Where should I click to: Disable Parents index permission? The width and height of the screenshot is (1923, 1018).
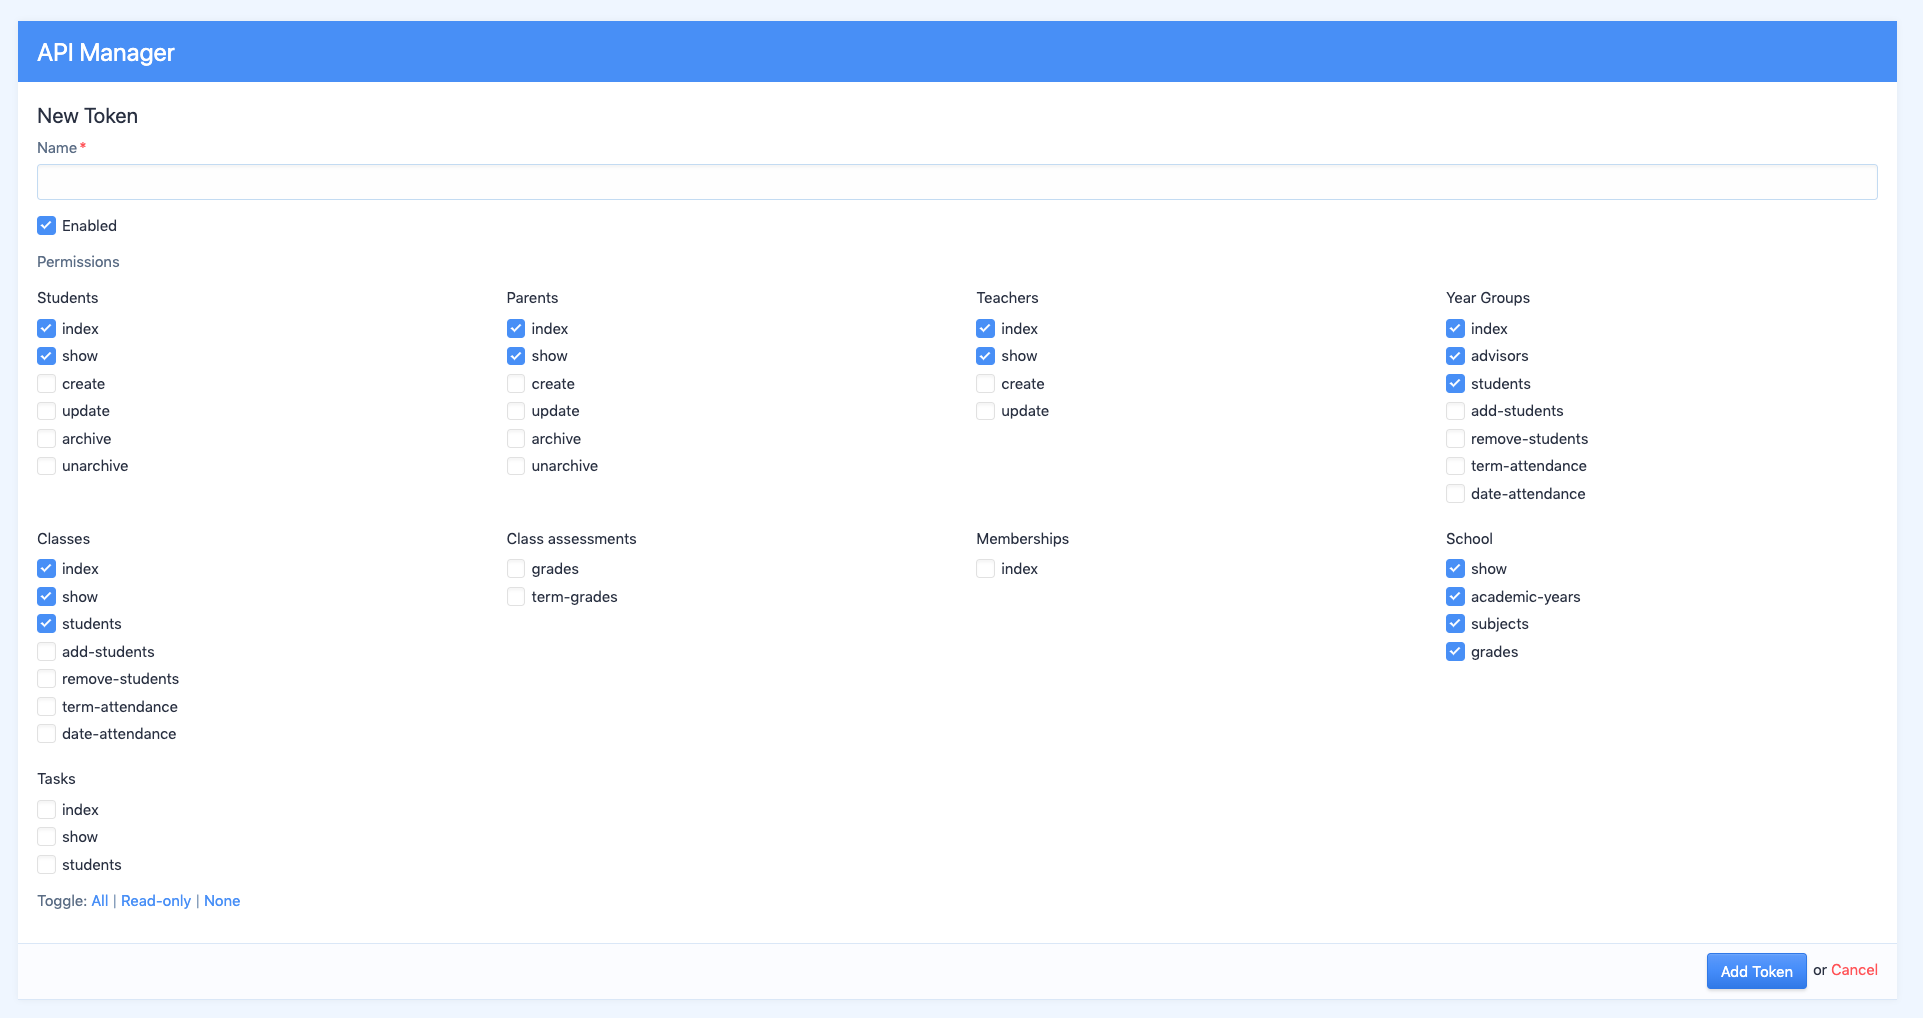pyautogui.click(x=516, y=329)
